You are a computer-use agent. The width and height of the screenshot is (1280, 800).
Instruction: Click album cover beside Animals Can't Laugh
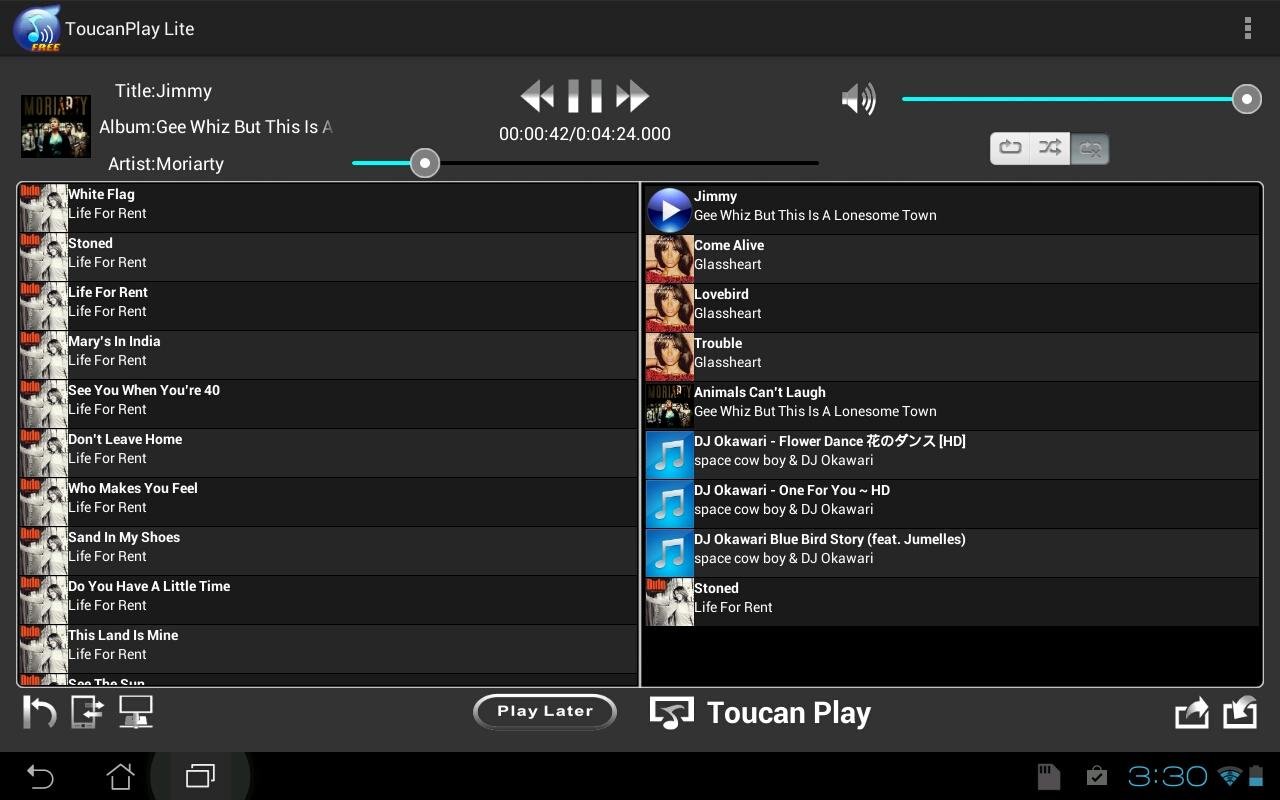(x=669, y=406)
